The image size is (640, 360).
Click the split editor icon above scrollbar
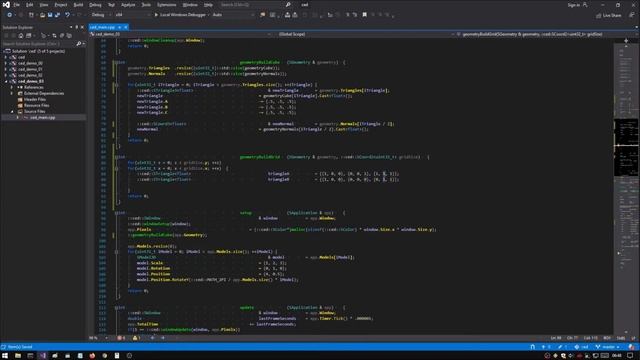(x=626, y=40)
